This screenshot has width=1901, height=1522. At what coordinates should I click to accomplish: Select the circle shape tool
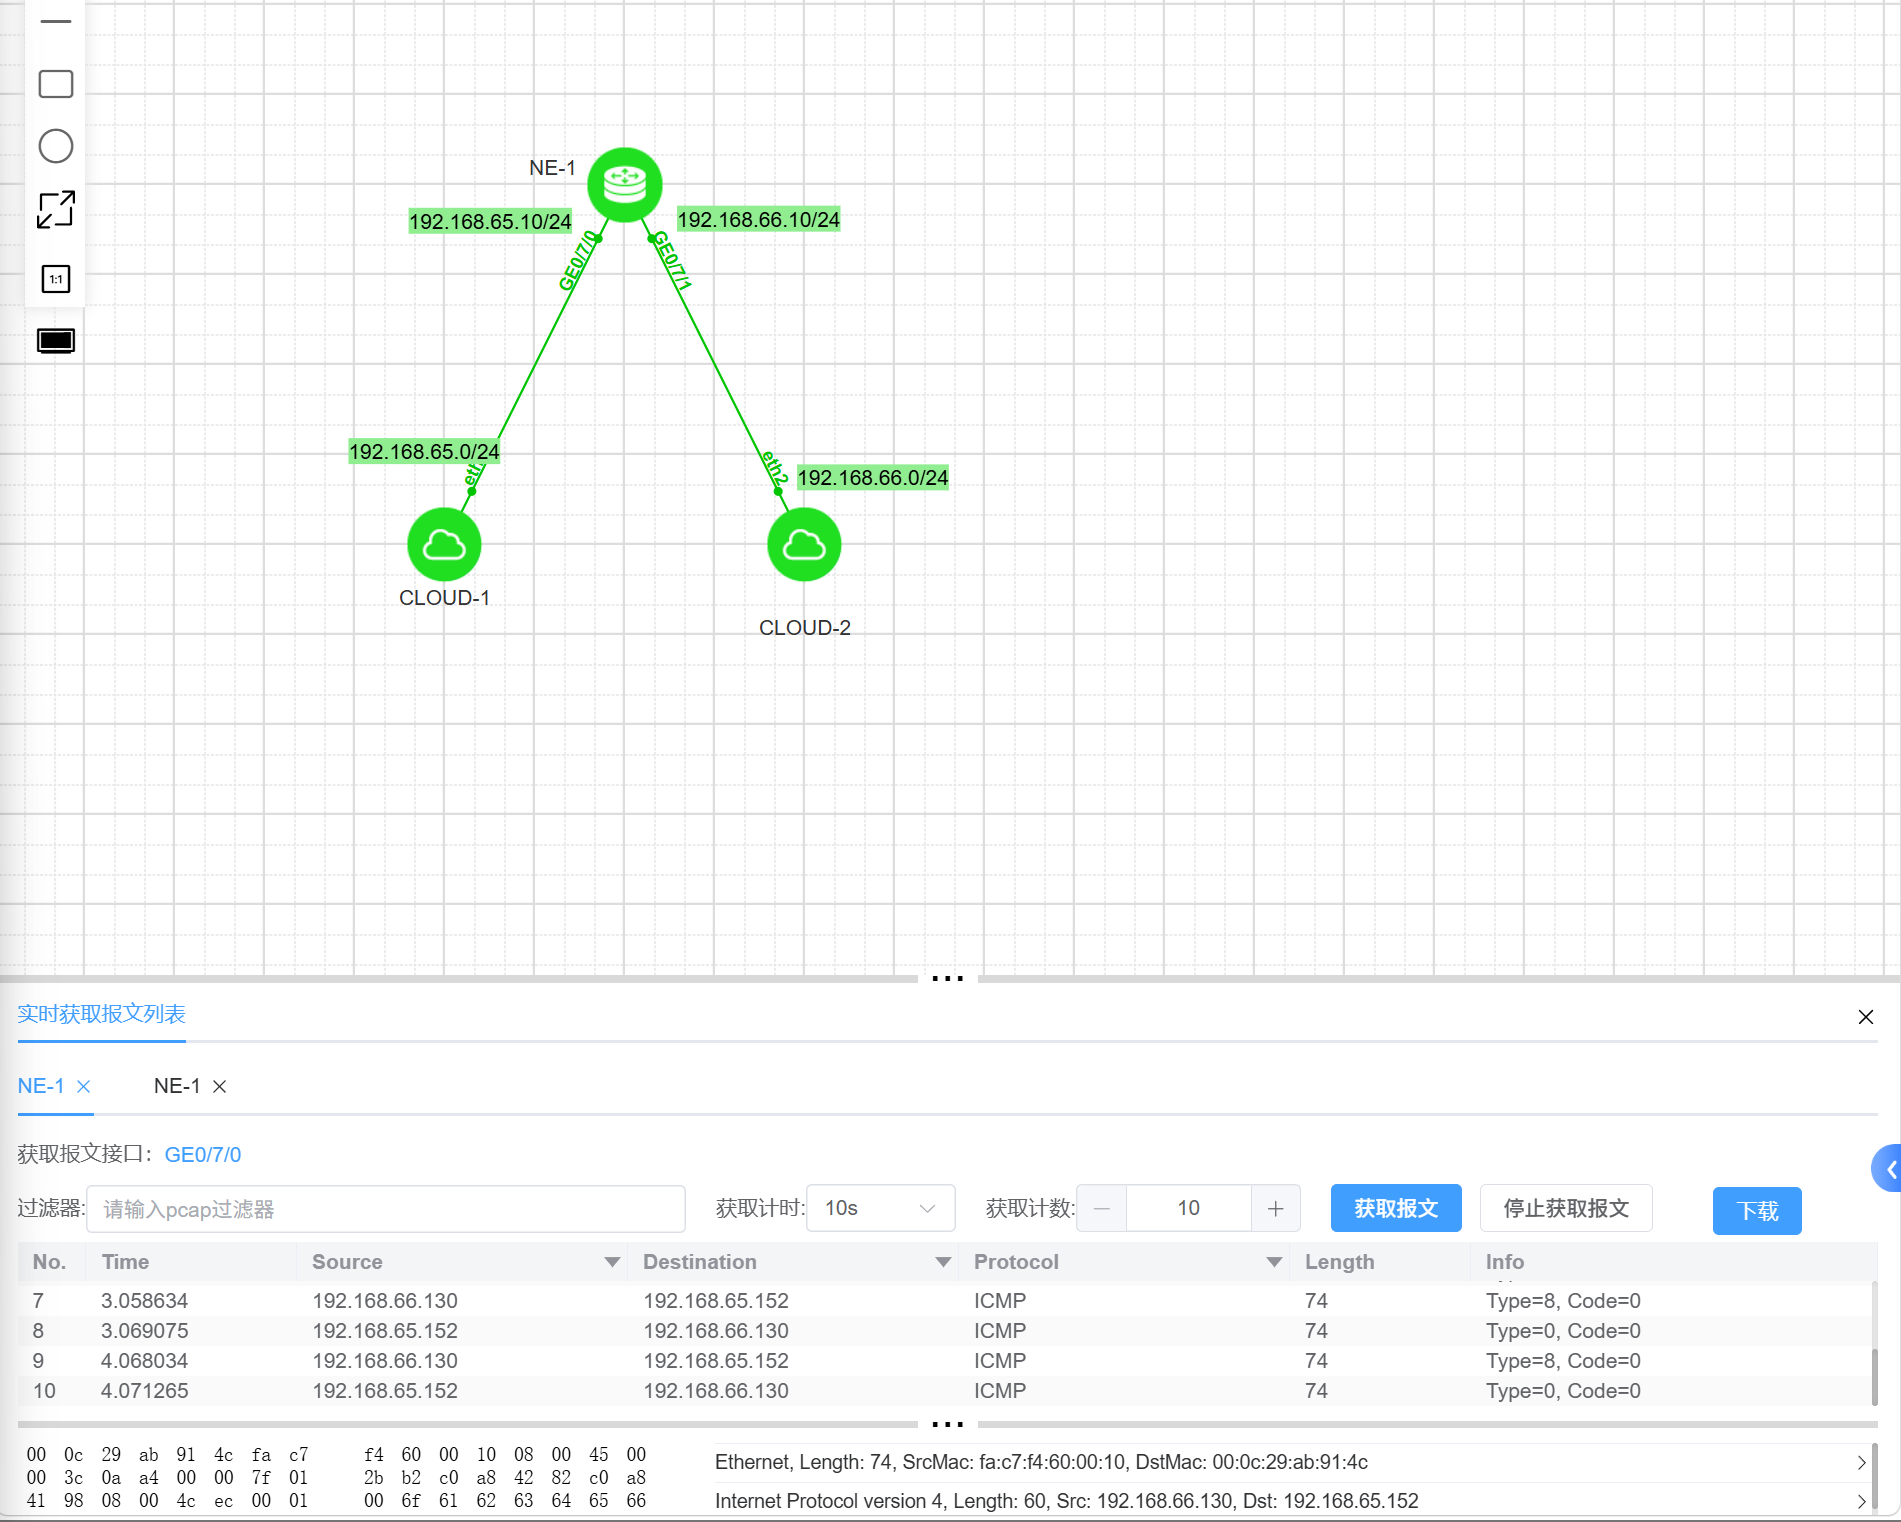tap(55, 146)
